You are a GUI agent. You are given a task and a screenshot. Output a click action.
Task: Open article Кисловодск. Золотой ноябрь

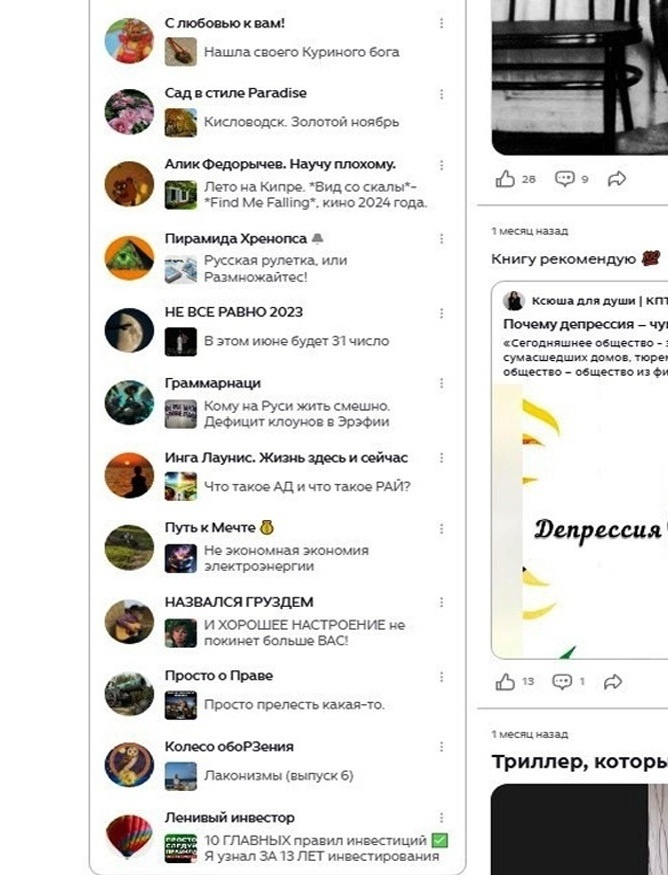coord(301,122)
